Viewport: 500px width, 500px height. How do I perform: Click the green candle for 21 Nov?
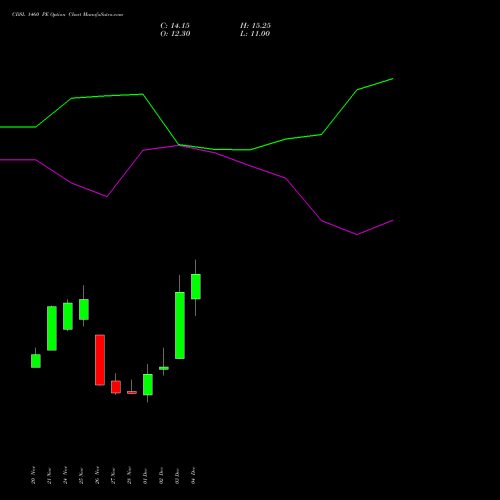(52, 328)
